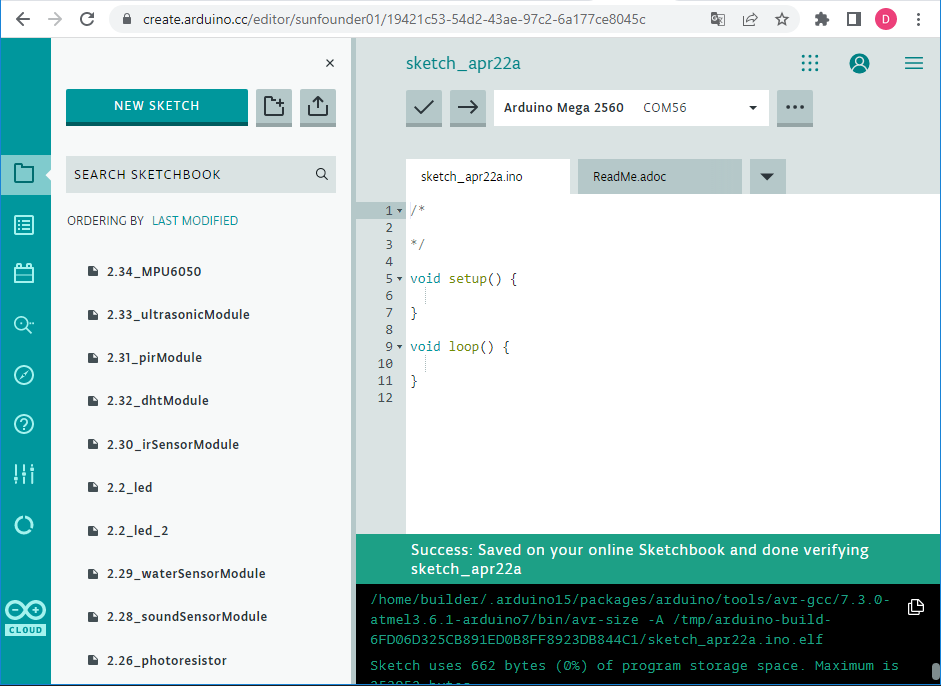Change ordering via LAST MODIFIED
The image size is (941, 686).
point(195,221)
